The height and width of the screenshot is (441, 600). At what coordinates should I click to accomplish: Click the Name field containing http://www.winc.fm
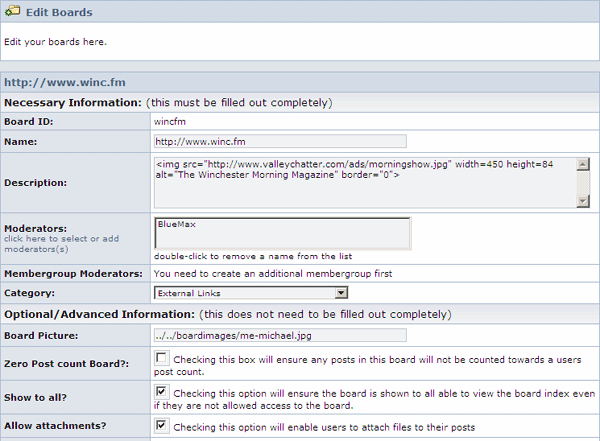point(280,141)
